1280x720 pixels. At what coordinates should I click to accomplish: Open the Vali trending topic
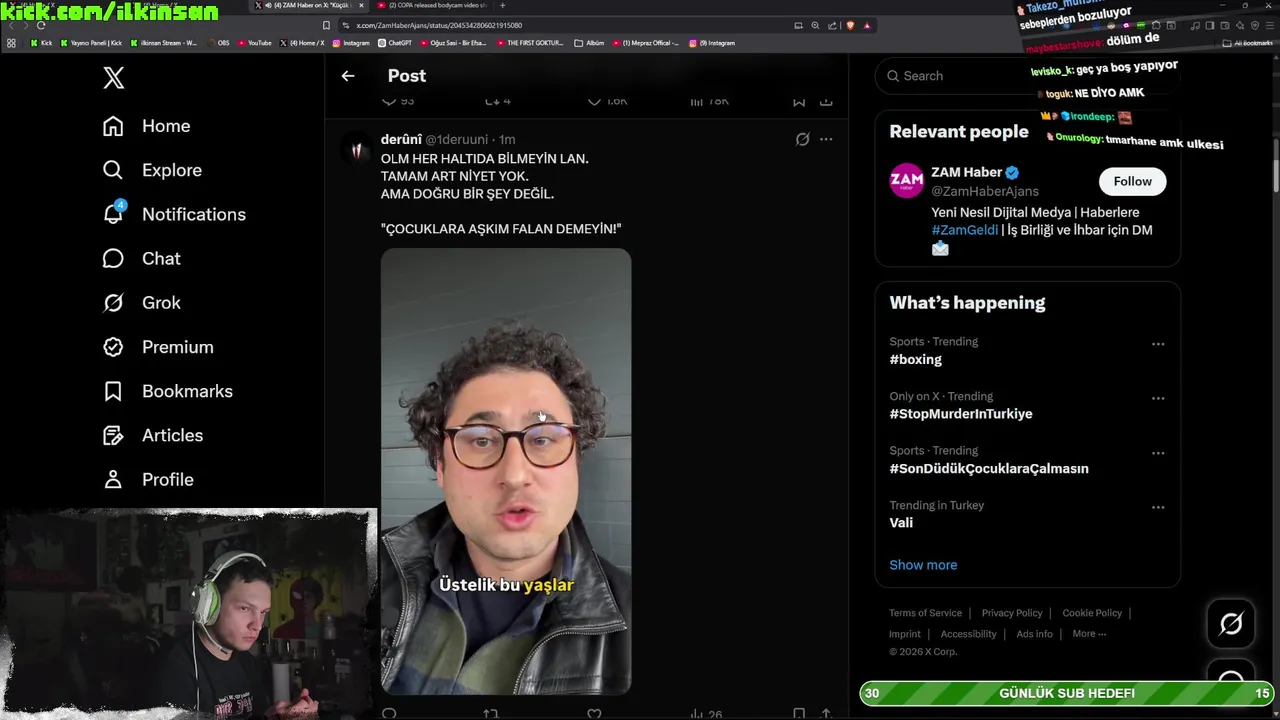901,523
